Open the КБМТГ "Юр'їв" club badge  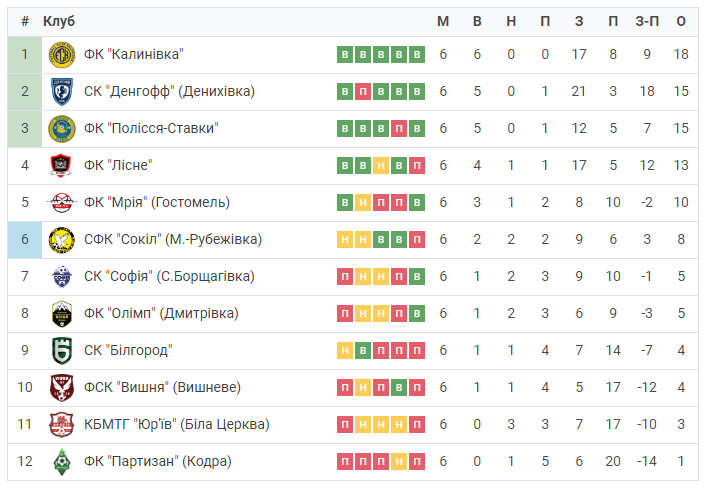[62, 424]
